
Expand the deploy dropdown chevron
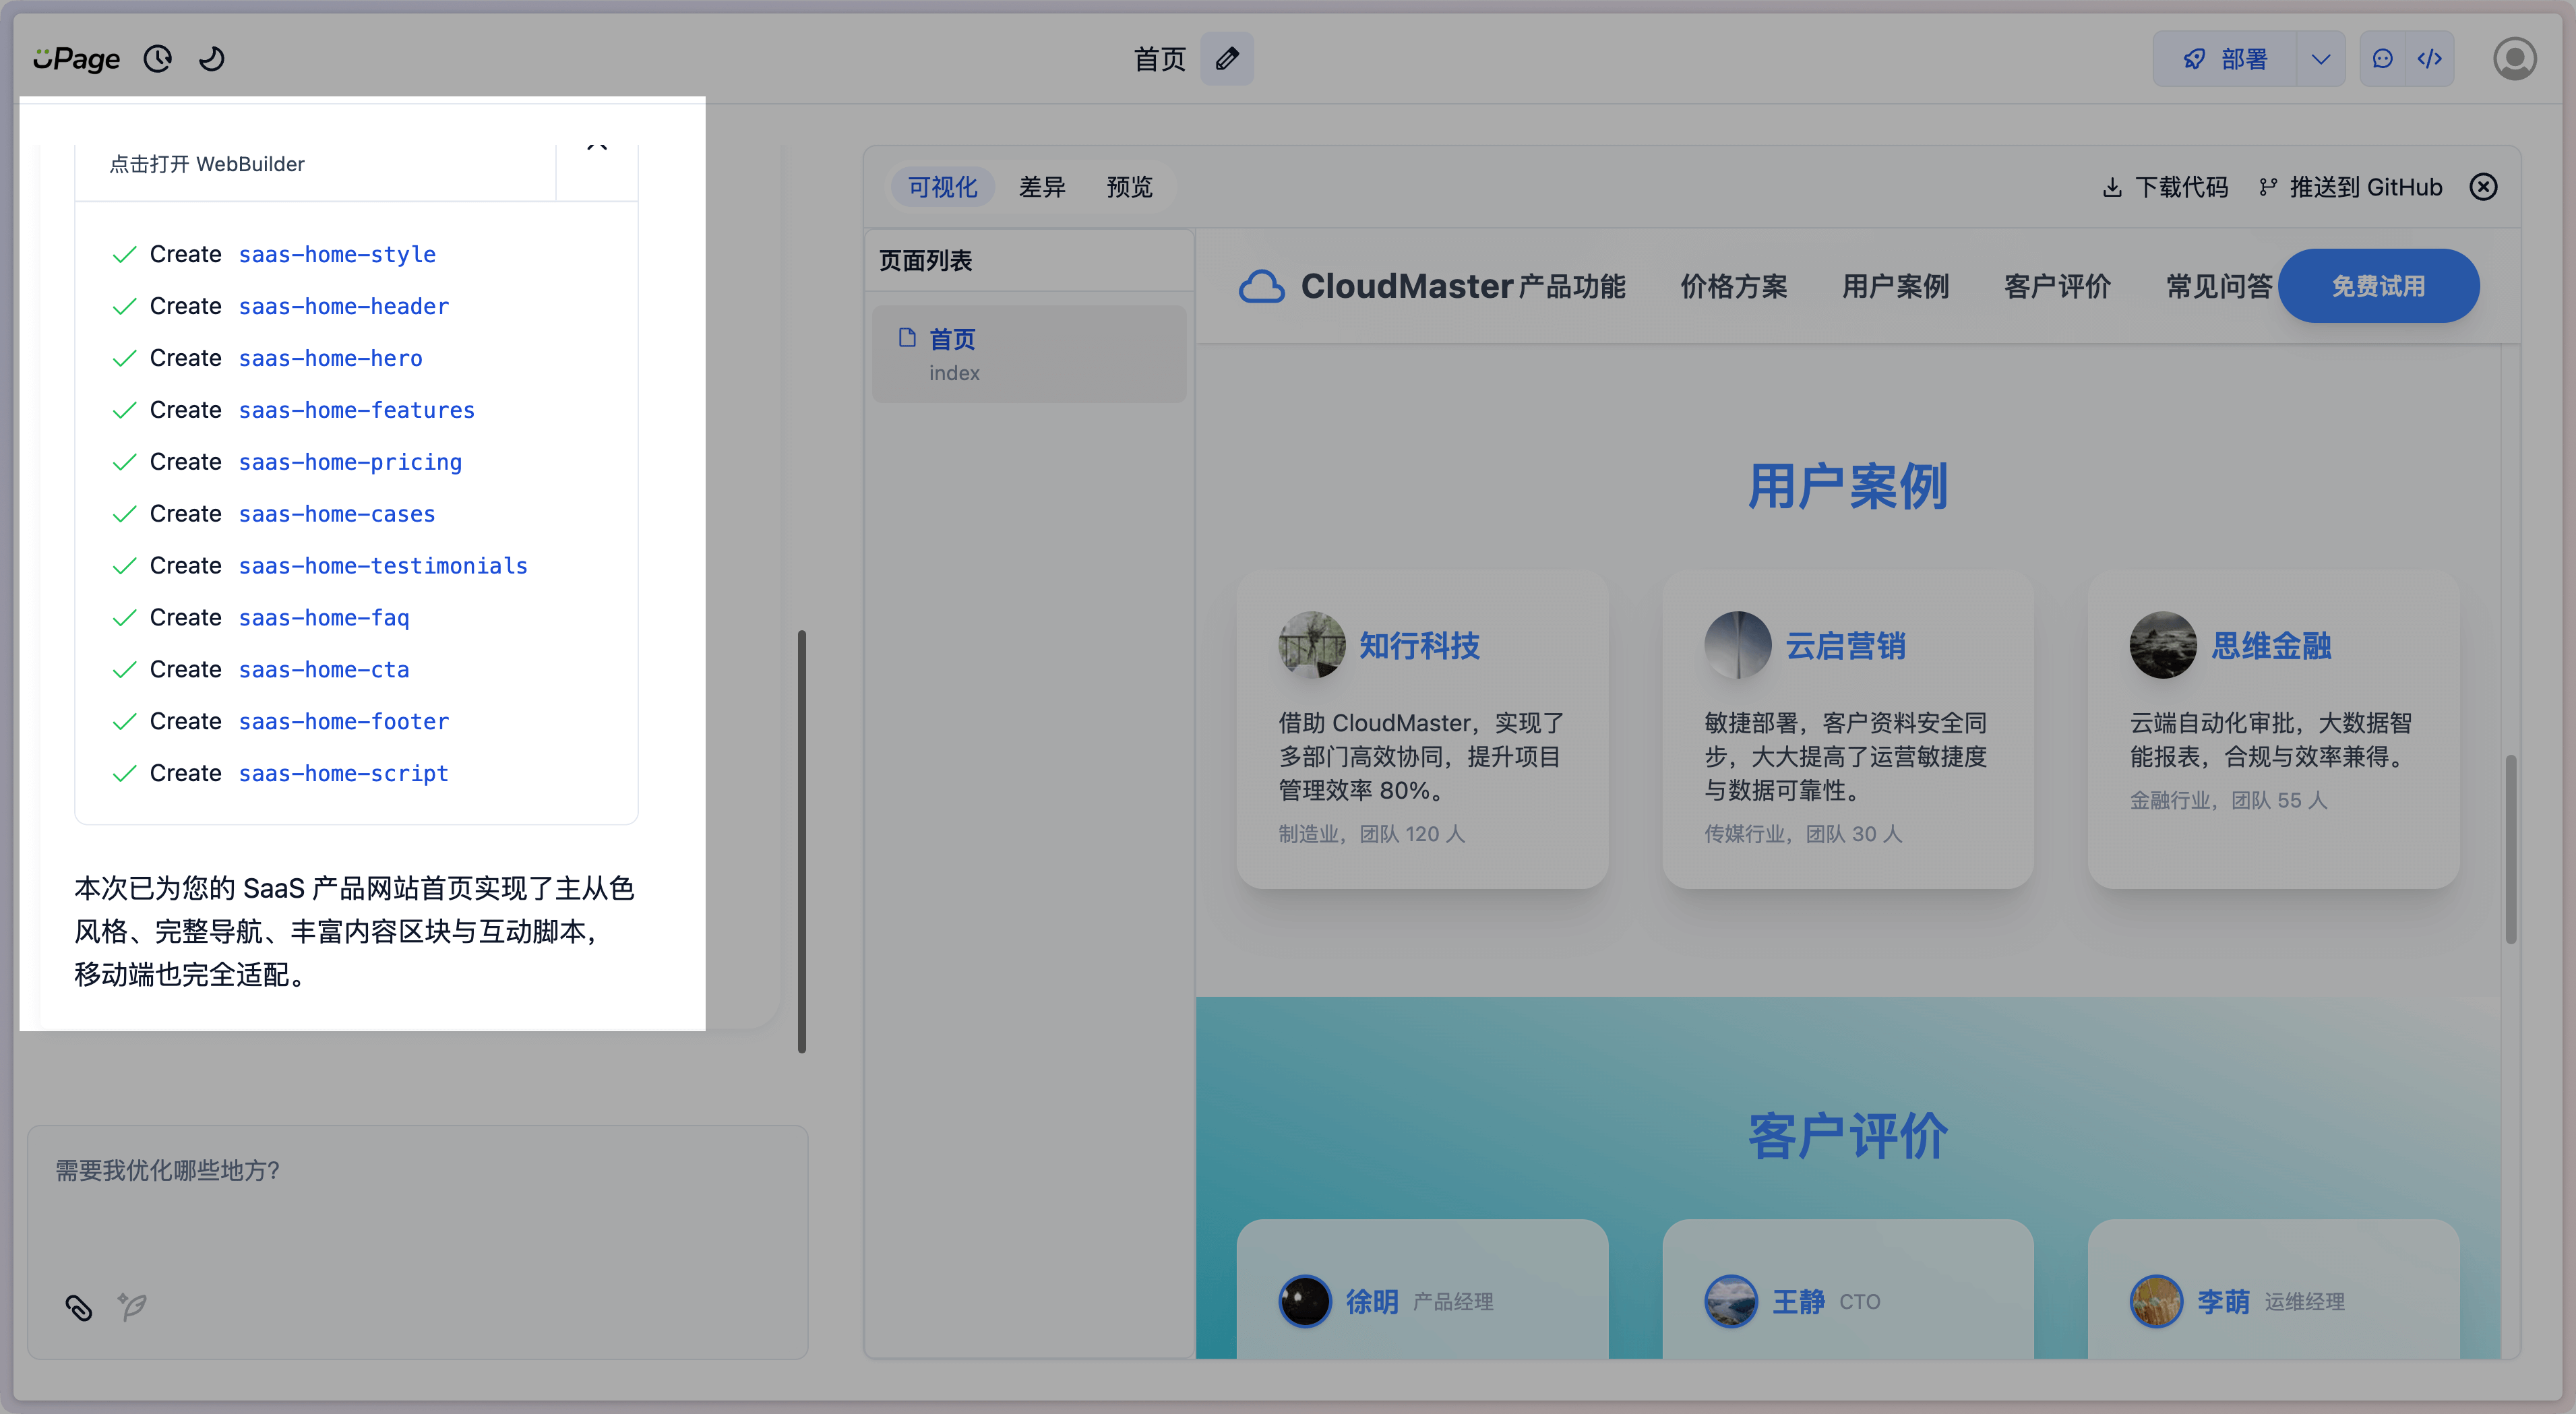[x=2321, y=59]
